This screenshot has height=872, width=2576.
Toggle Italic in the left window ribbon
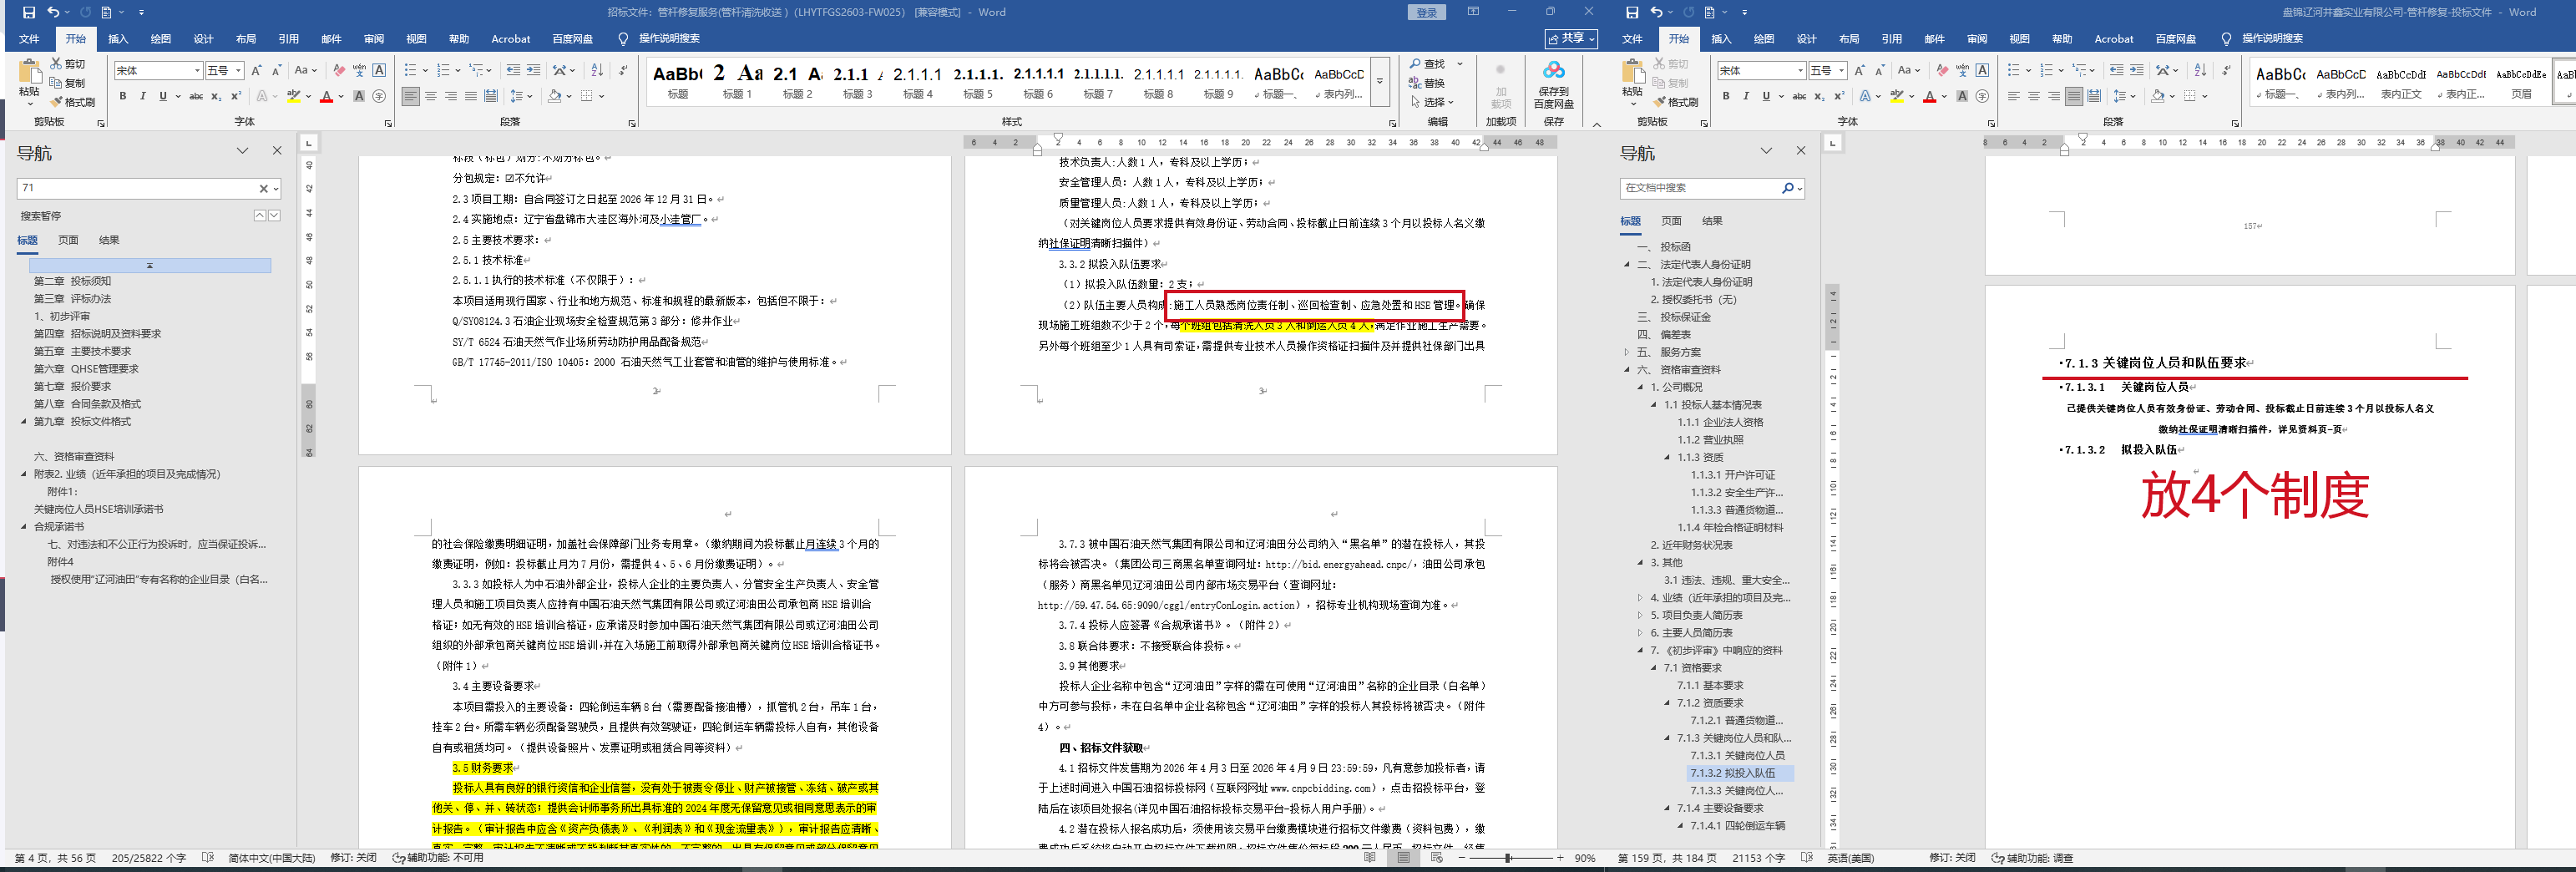click(x=143, y=96)
